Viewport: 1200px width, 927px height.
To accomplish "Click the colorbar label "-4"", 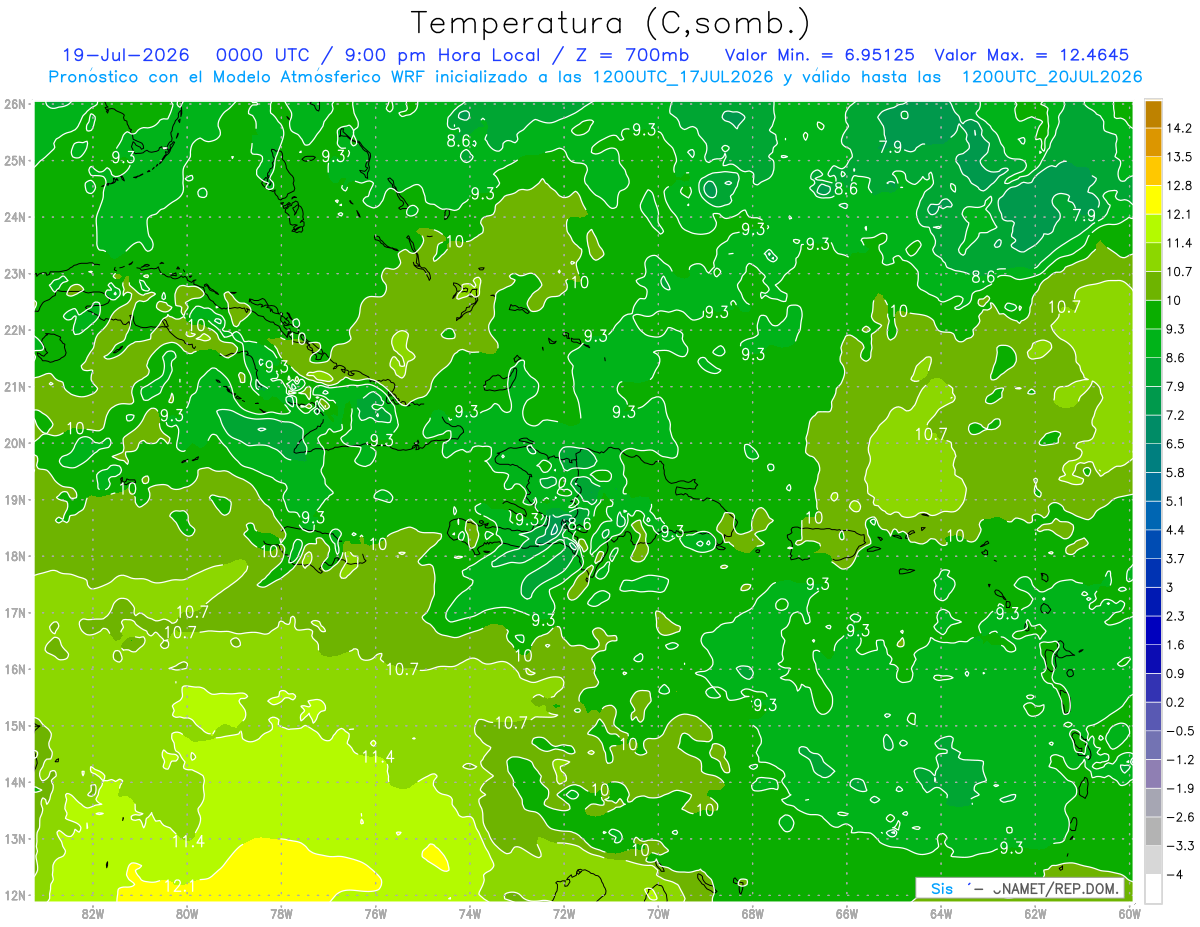I will [x=1175, y=874].
